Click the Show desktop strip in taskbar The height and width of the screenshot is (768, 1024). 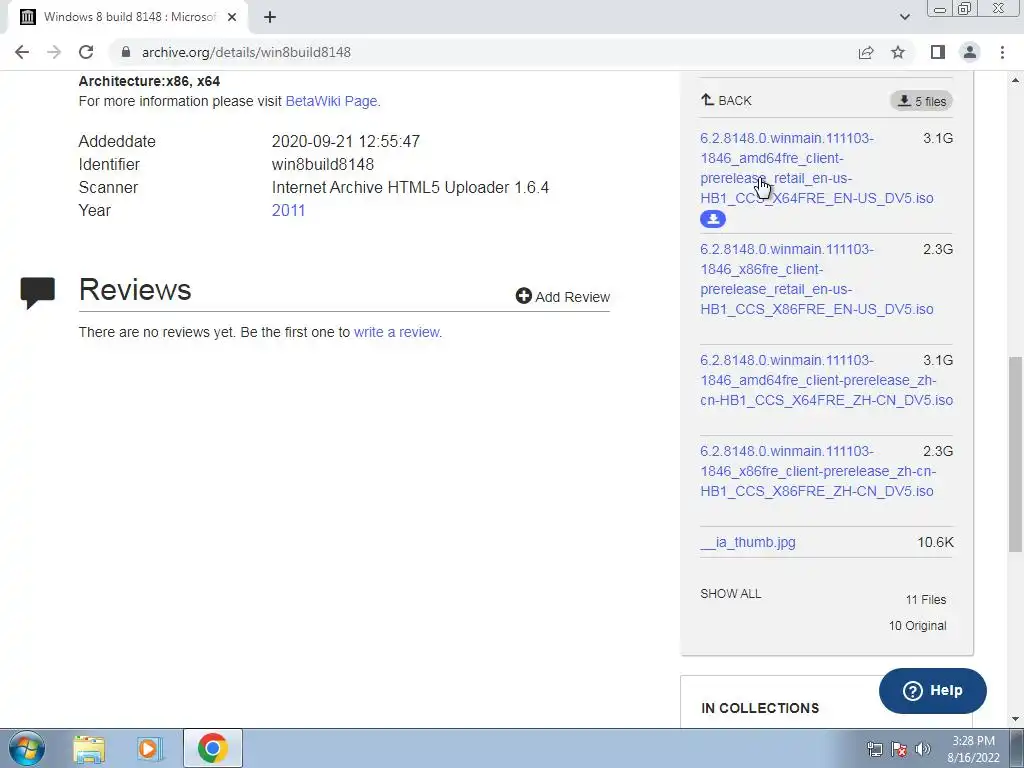1017,748
